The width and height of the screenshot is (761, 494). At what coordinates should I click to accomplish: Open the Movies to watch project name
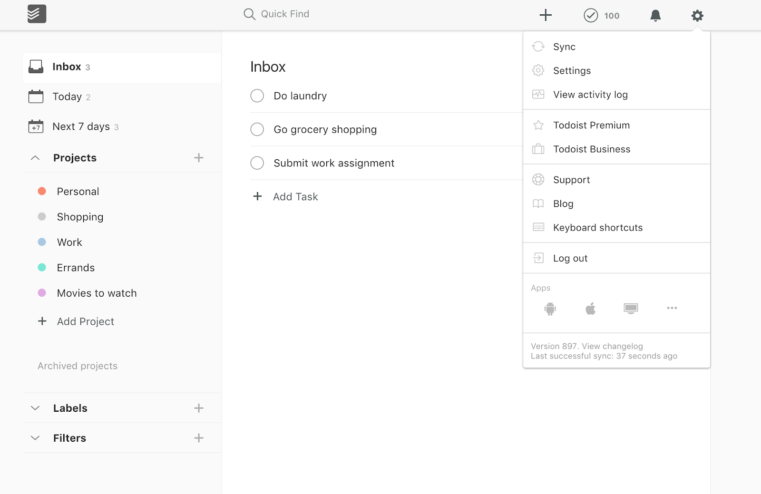point(97,293)
